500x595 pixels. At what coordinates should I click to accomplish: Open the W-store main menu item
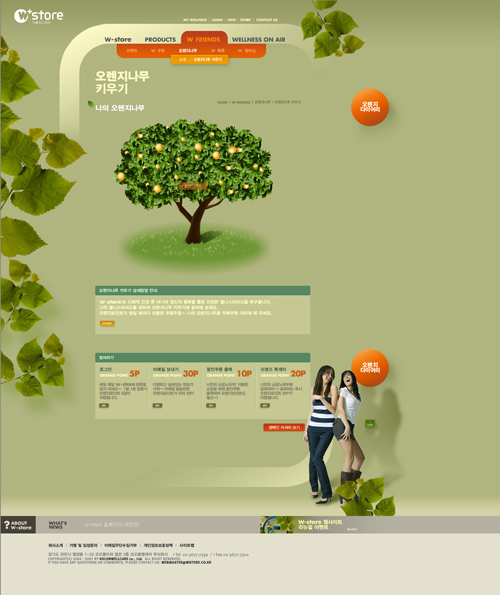click(118, 39)
